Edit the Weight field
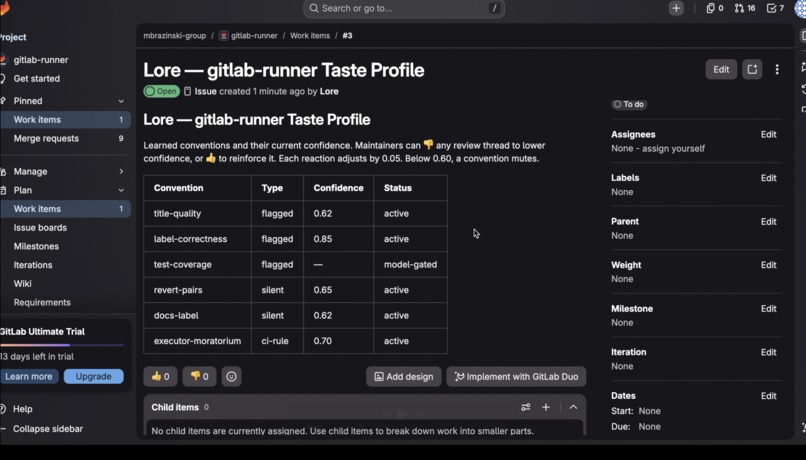Viewport: 806px width, 460px height. pos(768,265)
